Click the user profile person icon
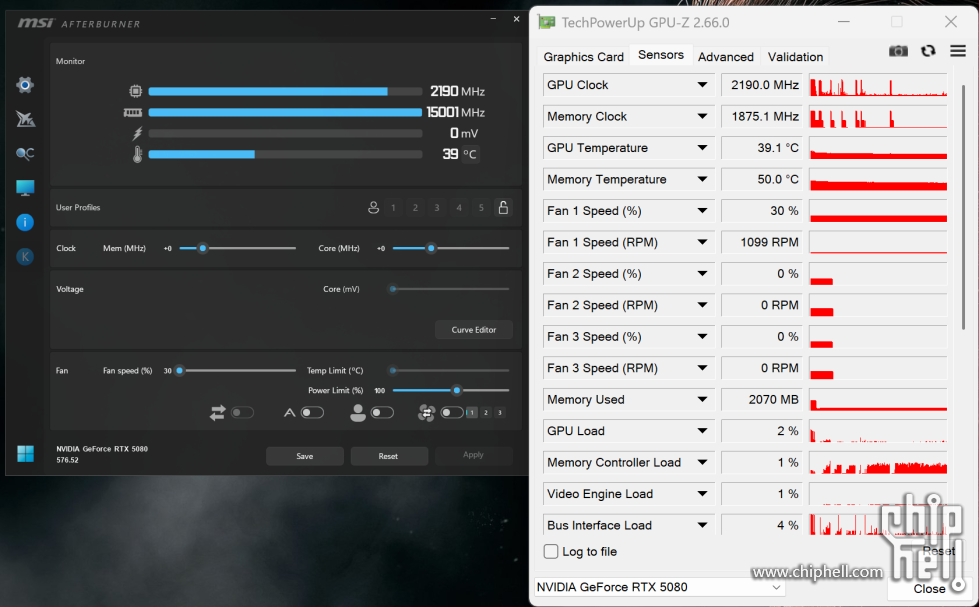This screenshot has width=979, height=607. click(373, 207)
